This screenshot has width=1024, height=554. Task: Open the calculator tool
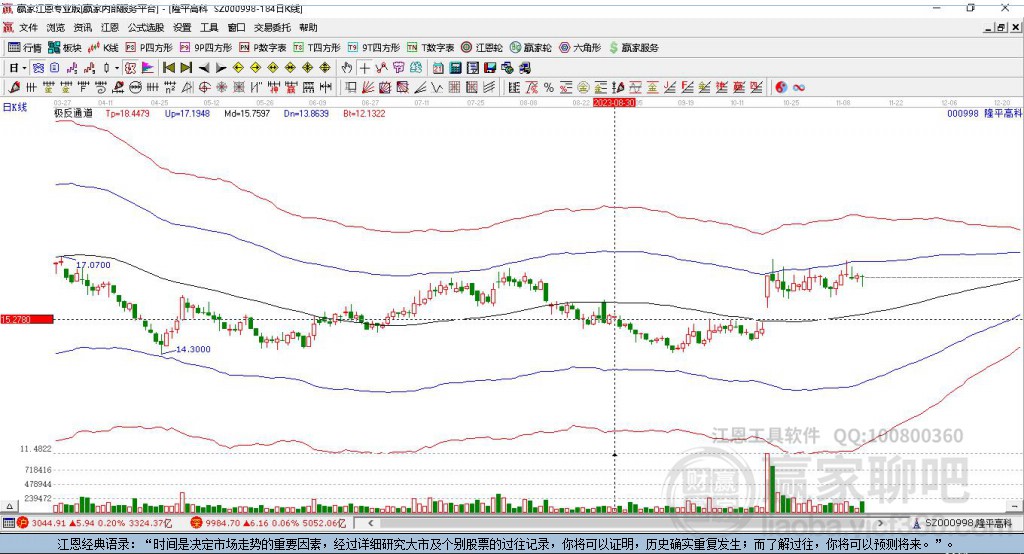pyautogui.click(x=455, y=68)
